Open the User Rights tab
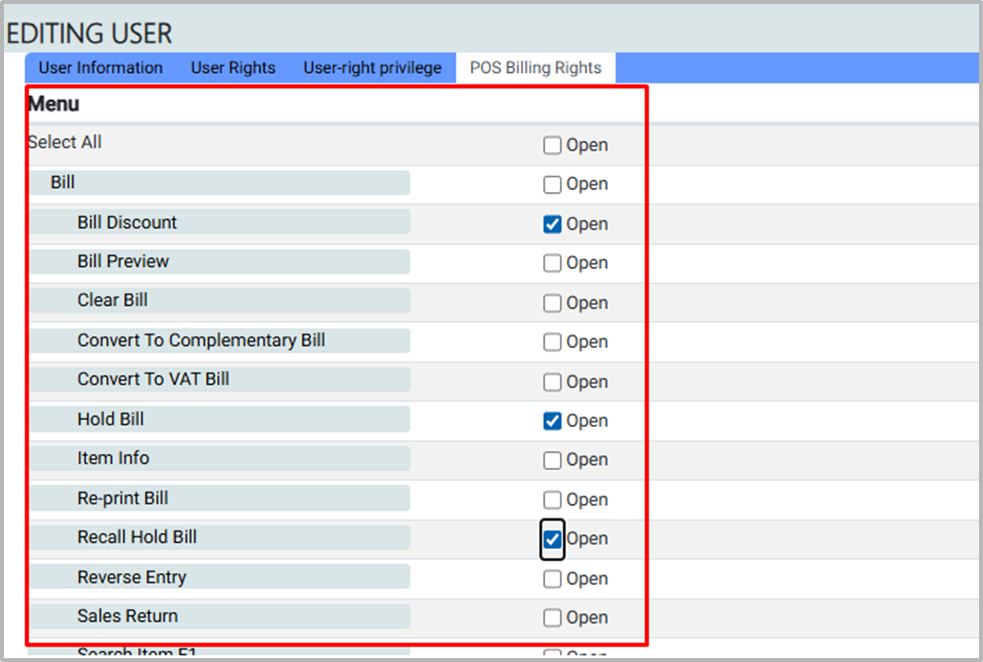983x662 pixels. (233, 68)
